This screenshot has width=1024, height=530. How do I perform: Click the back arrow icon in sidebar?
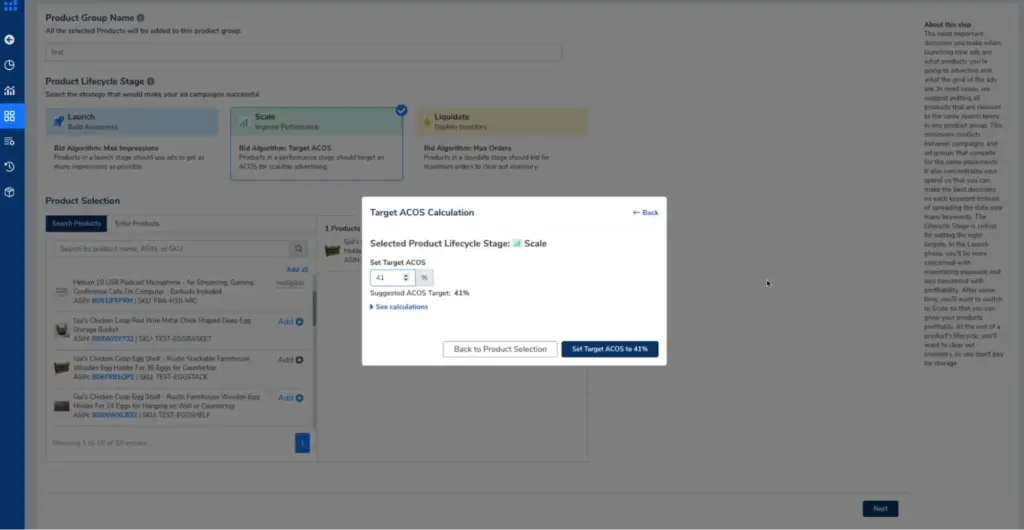(9, 40)
